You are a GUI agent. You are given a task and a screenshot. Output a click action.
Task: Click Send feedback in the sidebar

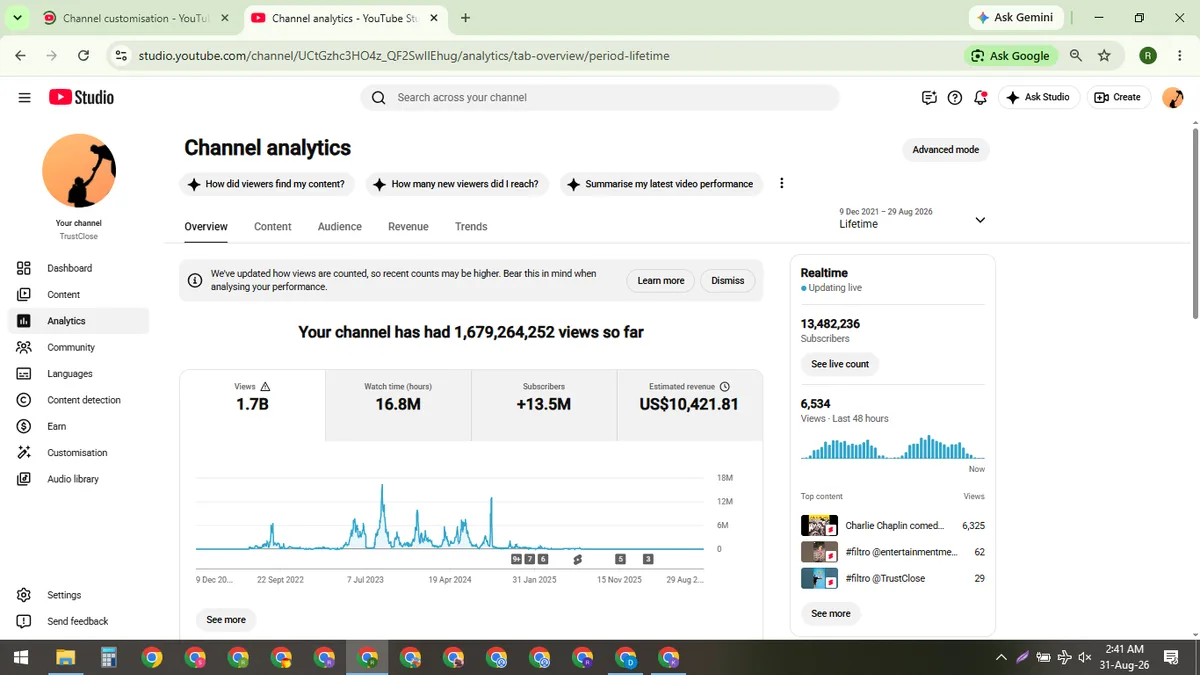78,621
